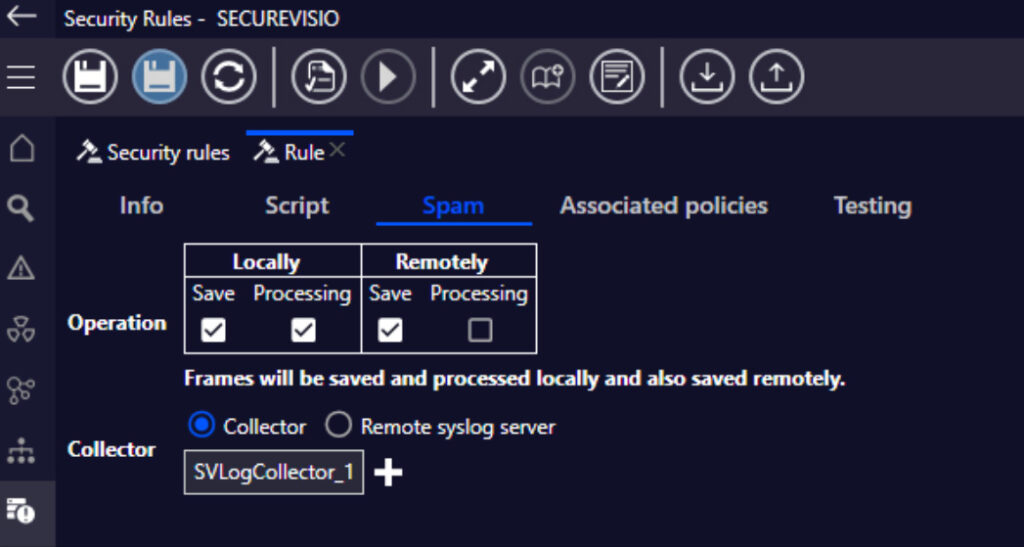Open the SVLogCollector_1 collector field

click(274, 472)
